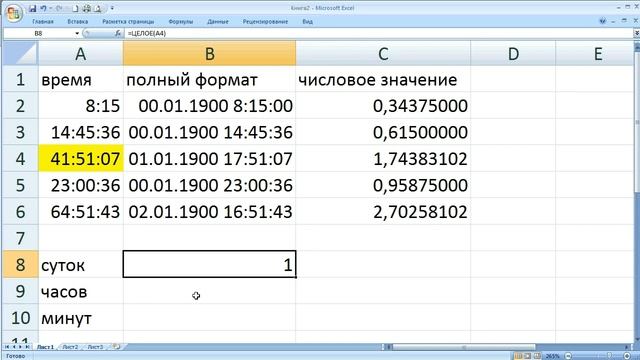
Task: Open the Рецензирование ribbon tab
Action: tap(265, 22)
